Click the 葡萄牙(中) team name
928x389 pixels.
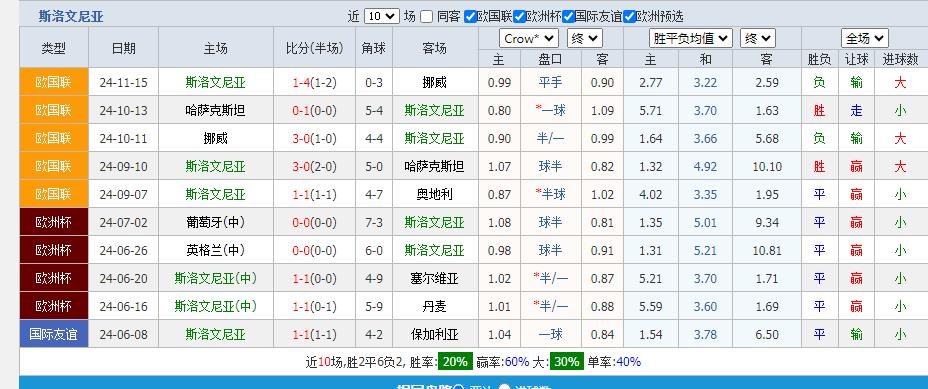215,222
